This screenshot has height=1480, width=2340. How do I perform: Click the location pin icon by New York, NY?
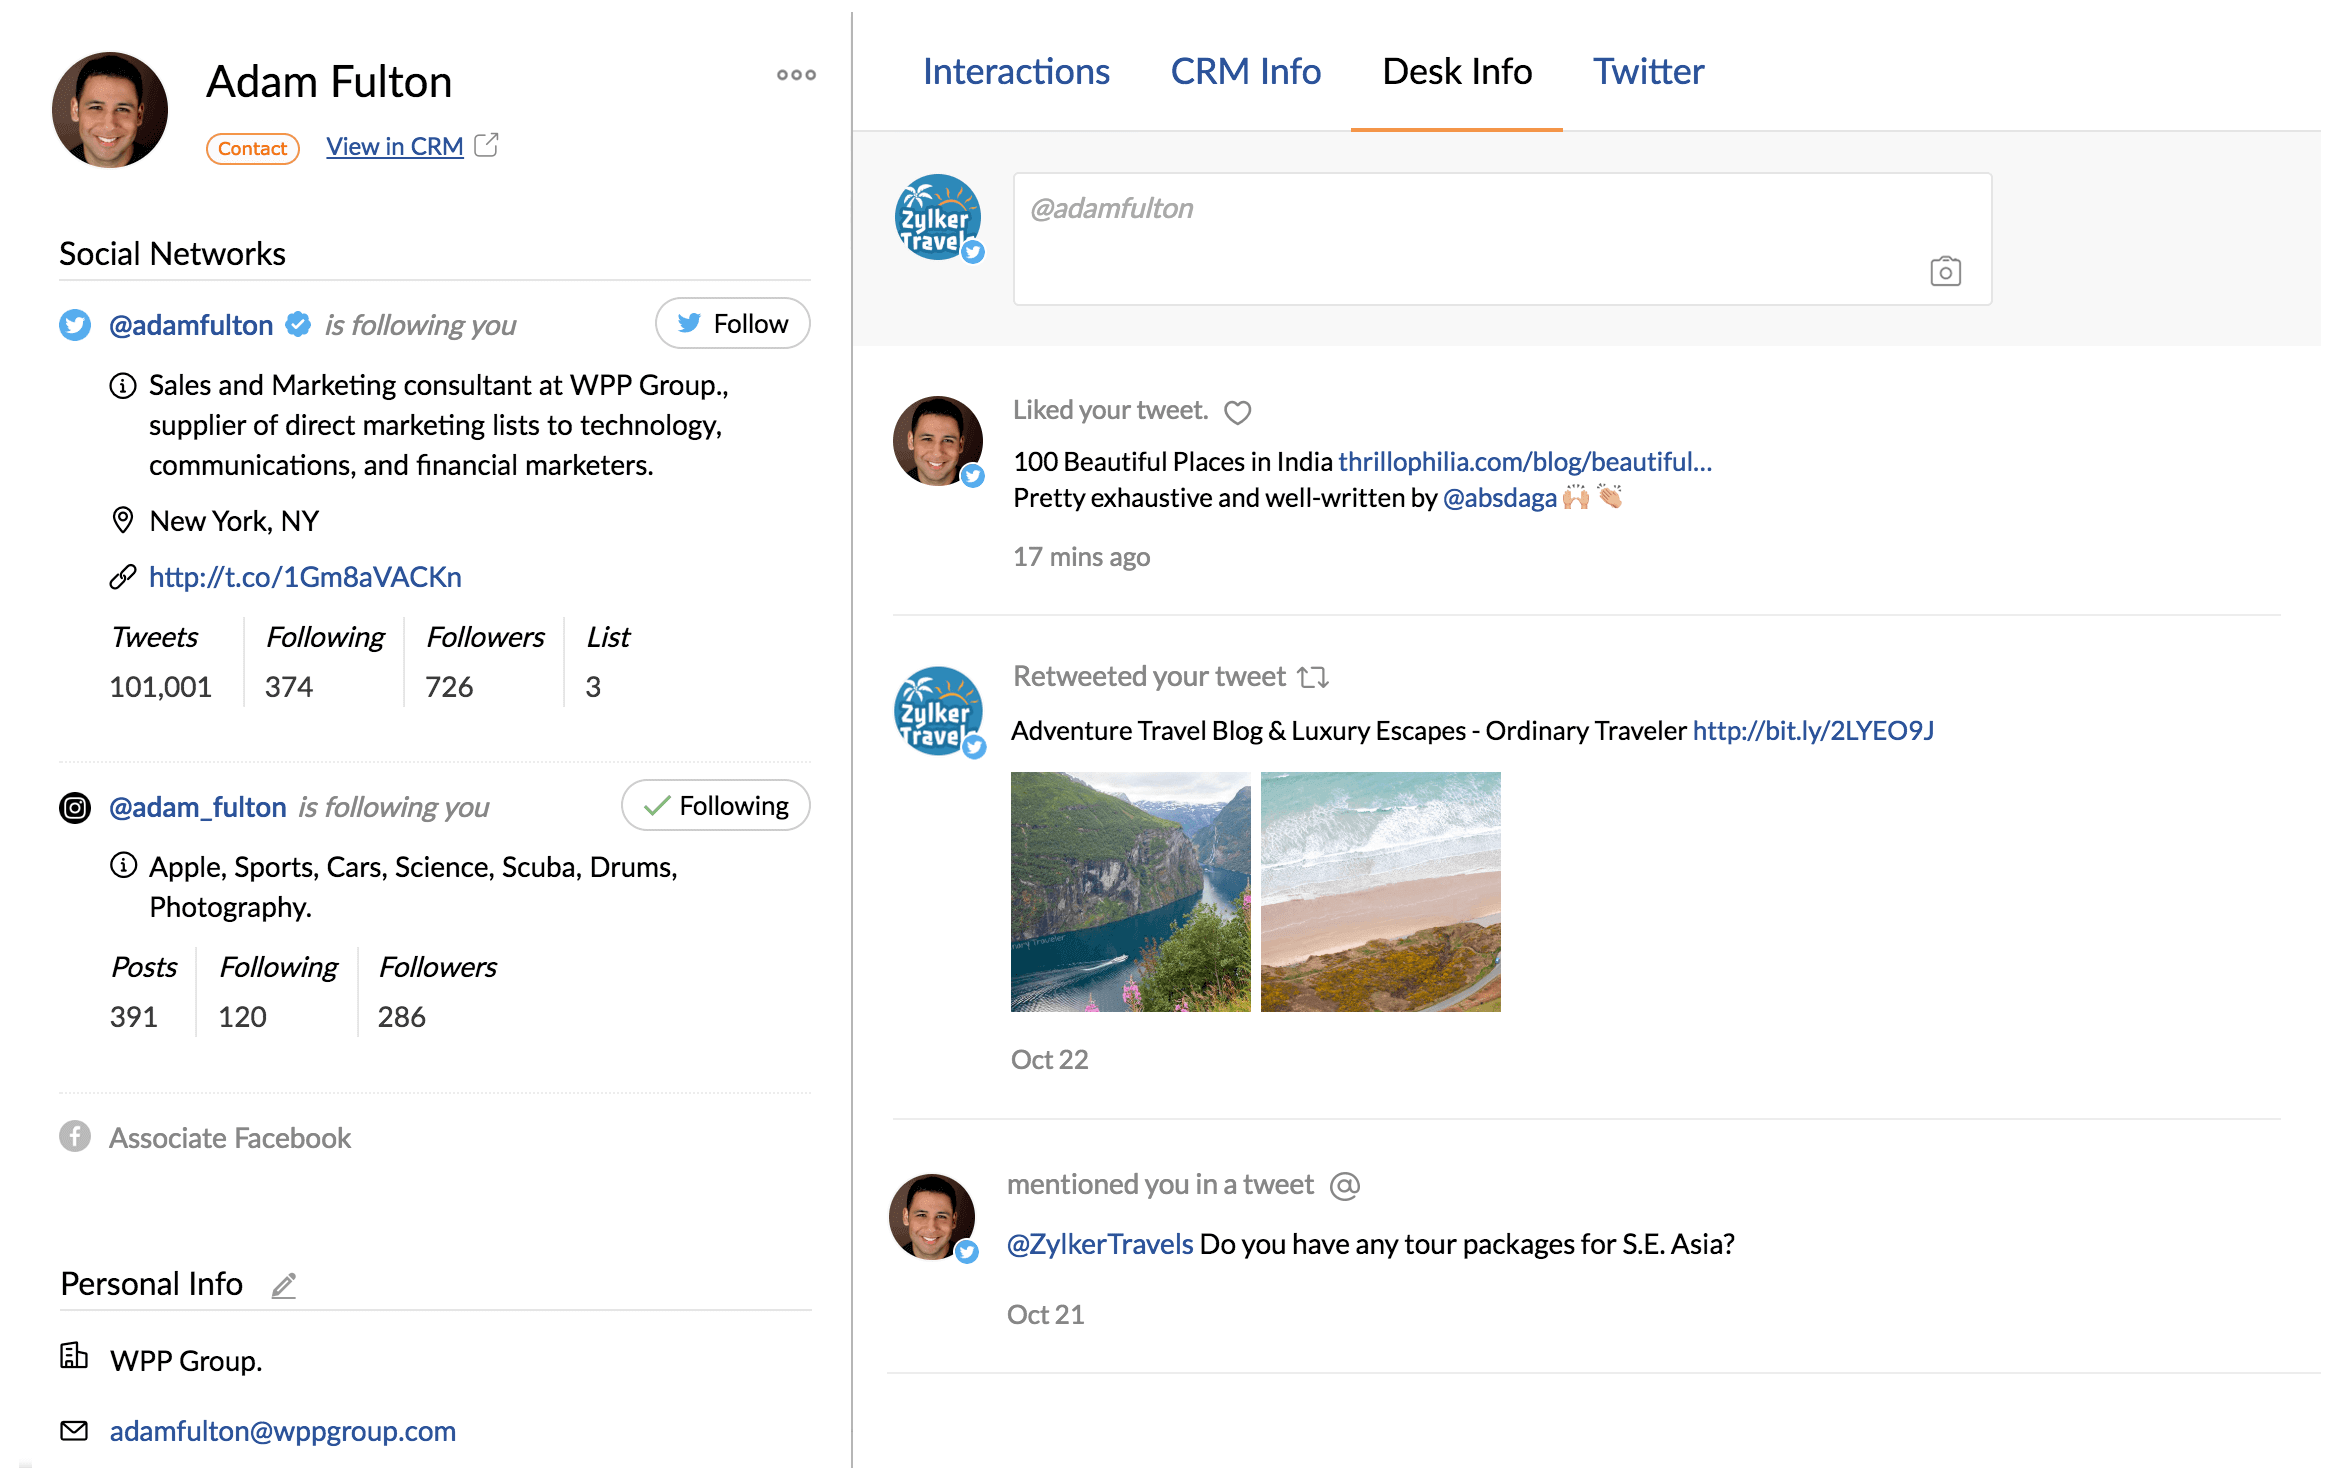pos(122,520)
